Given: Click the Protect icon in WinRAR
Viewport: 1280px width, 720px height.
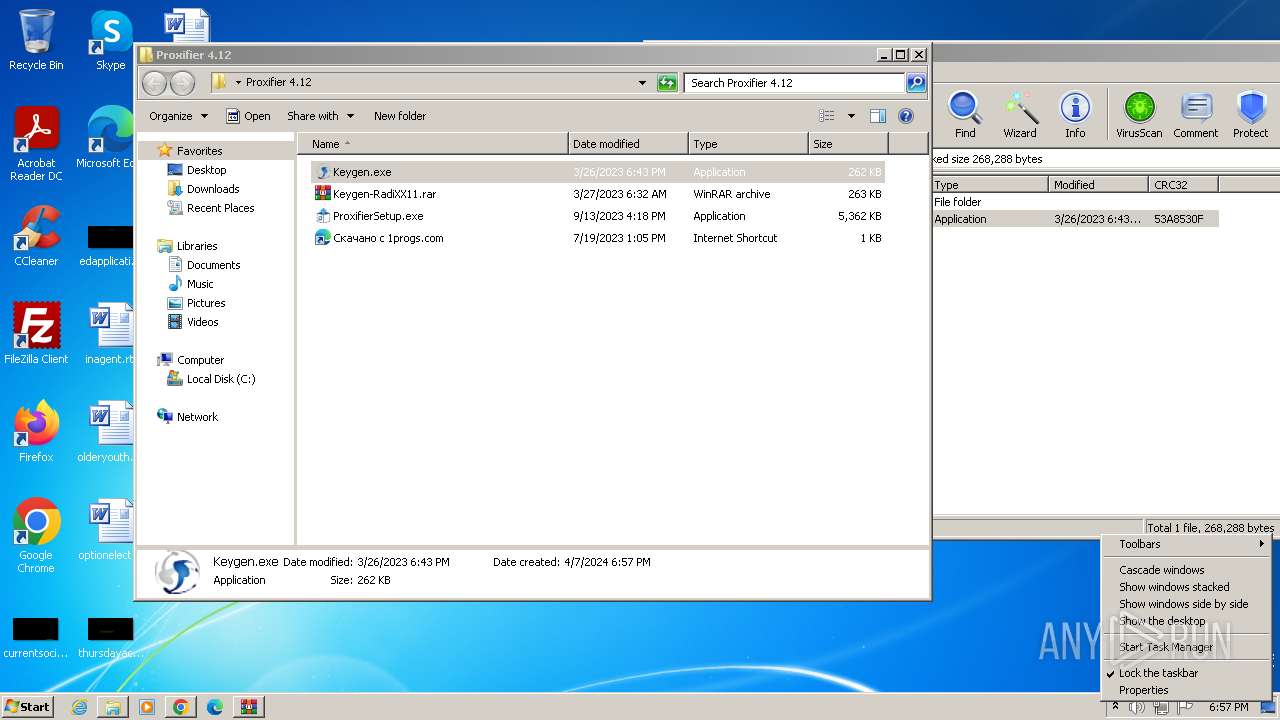Looking at the screenshot, I should click(1250, 114).
